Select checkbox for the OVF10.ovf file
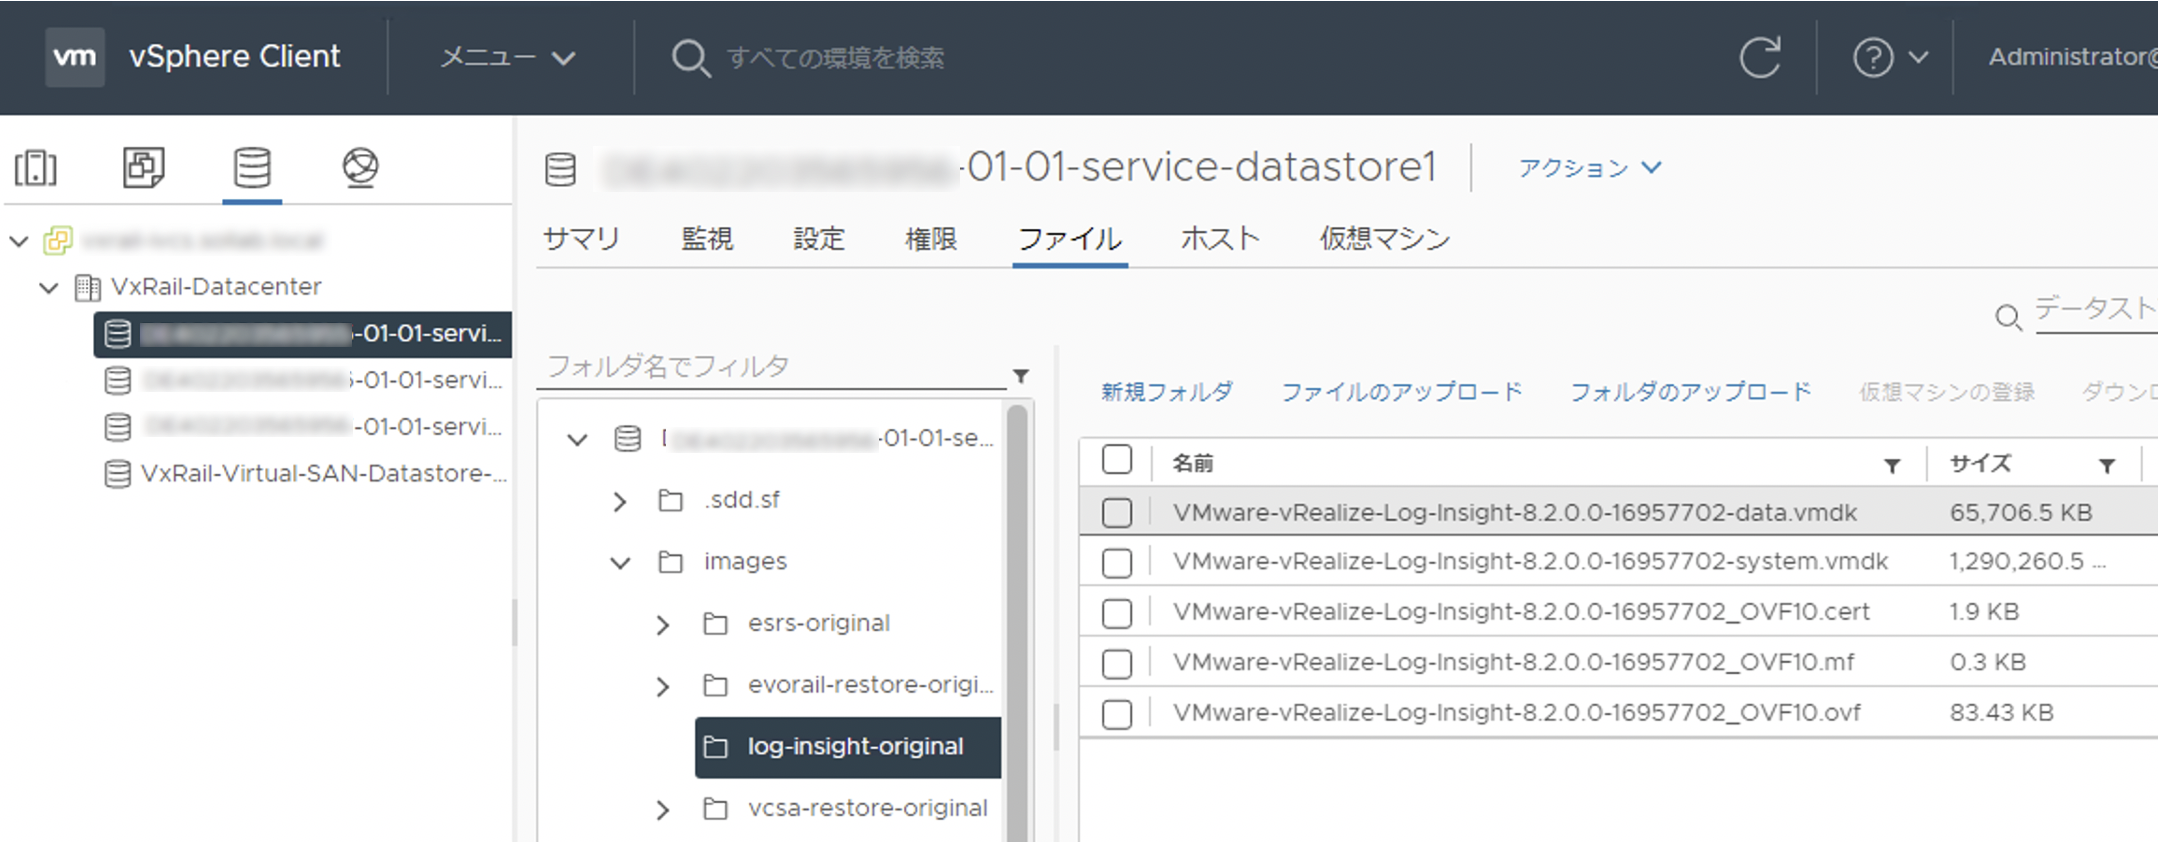This screenshot has width=2158, height=842. point(1117,714)
